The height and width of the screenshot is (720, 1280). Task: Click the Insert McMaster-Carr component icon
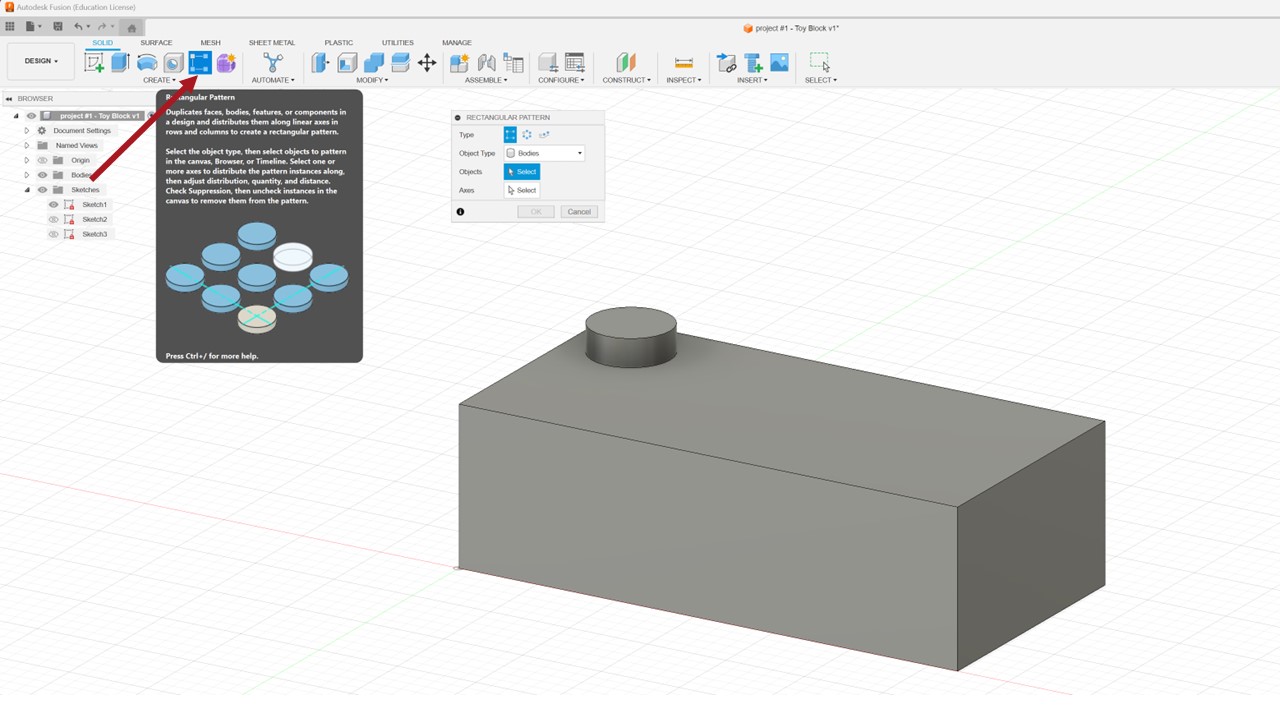click(x=753, y=63)
